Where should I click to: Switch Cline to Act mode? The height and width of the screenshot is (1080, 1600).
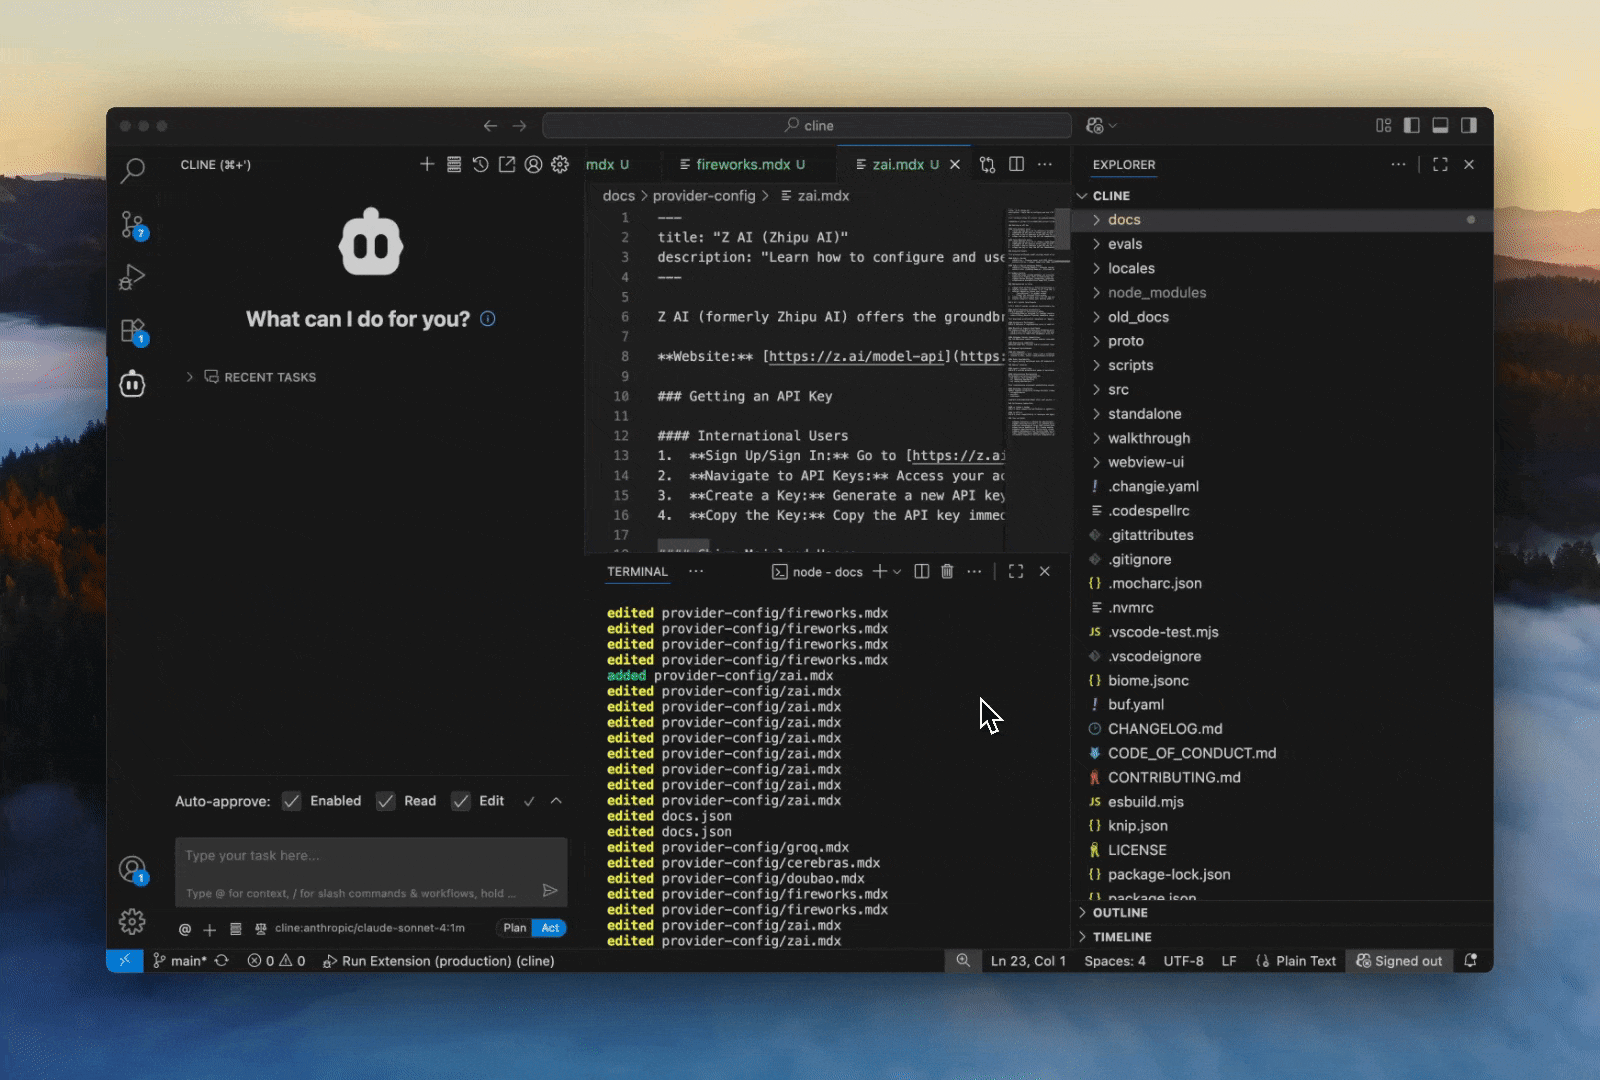tap(550, 928)
